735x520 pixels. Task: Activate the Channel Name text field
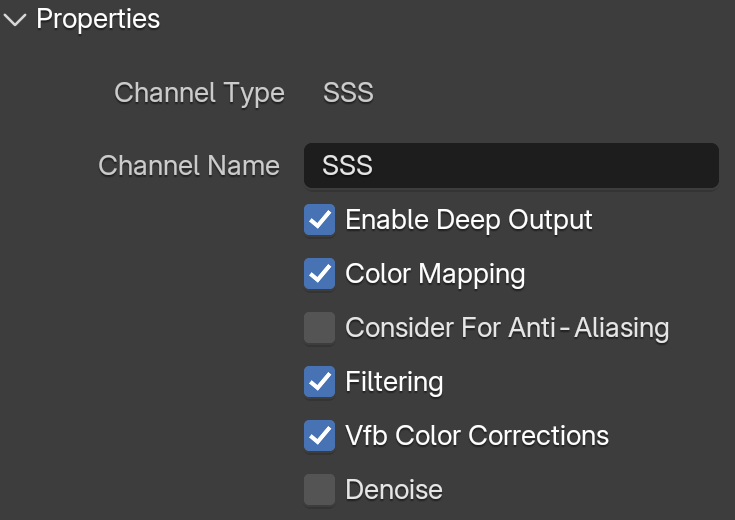511,166
